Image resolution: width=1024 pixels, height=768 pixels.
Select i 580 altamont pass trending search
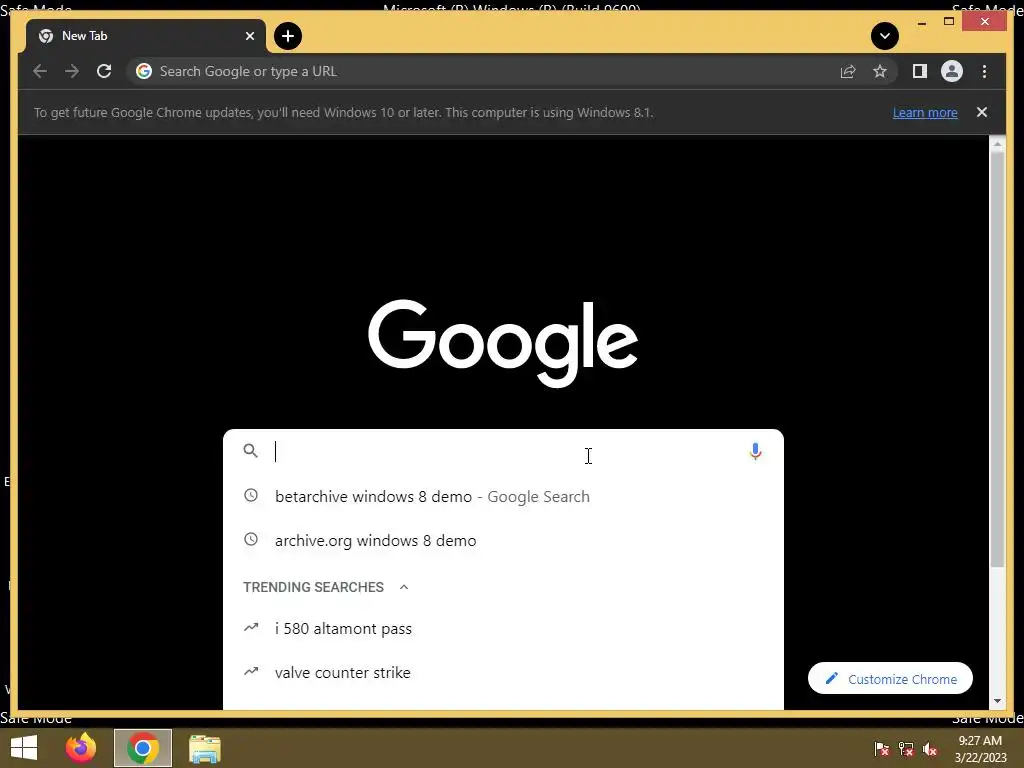tap(503, 628)
